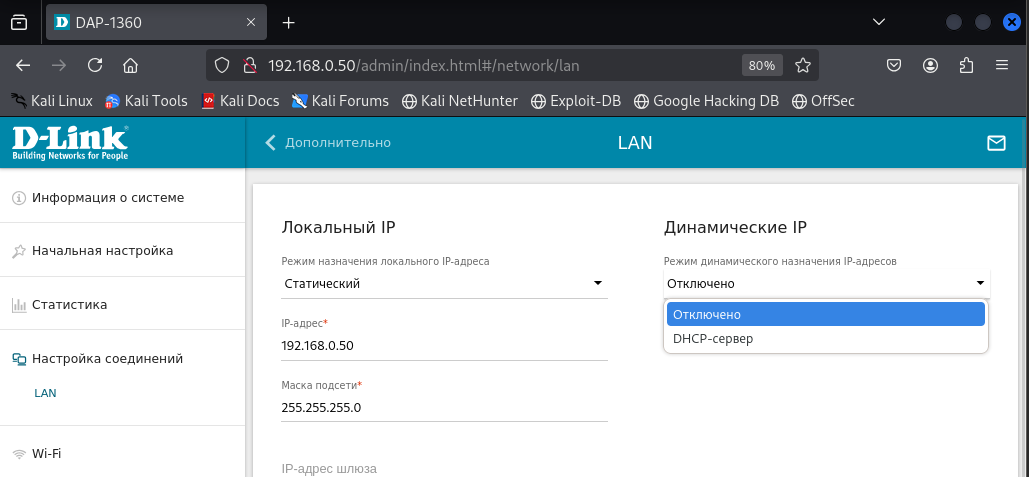Show site security shield information

[222, 65]
